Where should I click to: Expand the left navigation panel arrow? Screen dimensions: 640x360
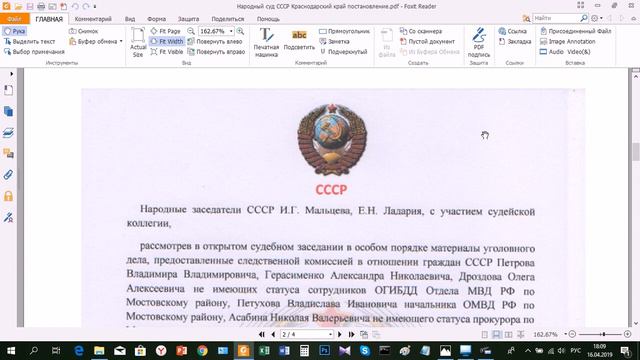11,74
